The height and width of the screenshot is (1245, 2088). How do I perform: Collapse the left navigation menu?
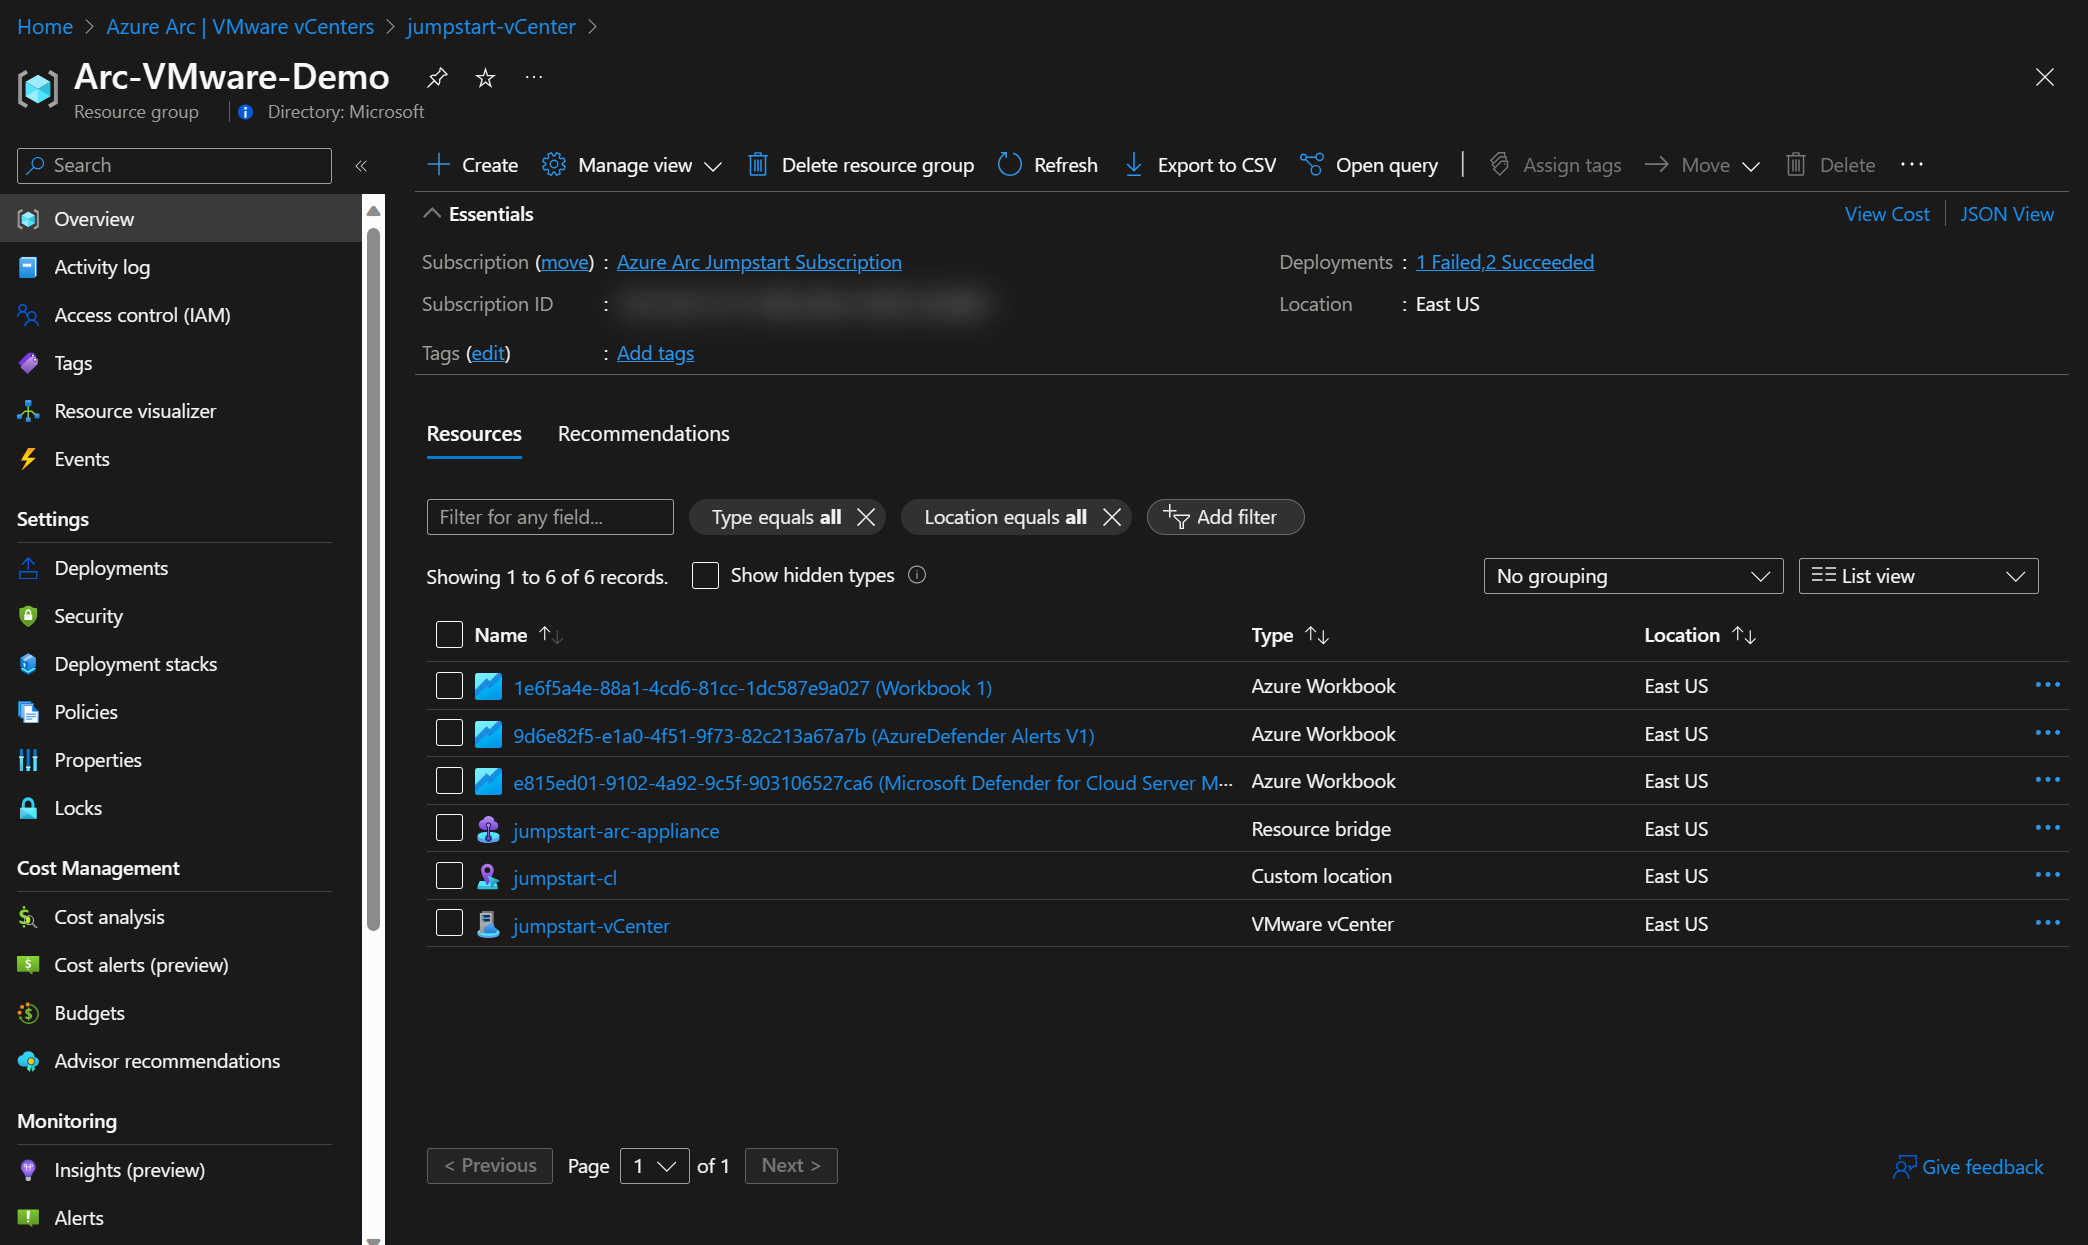pyautogui.click(x=361, y=165)
